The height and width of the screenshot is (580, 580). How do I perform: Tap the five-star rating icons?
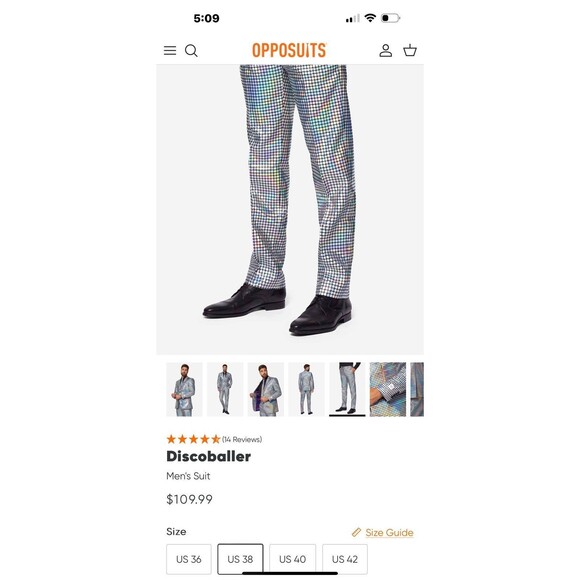(x=193, y=439)
